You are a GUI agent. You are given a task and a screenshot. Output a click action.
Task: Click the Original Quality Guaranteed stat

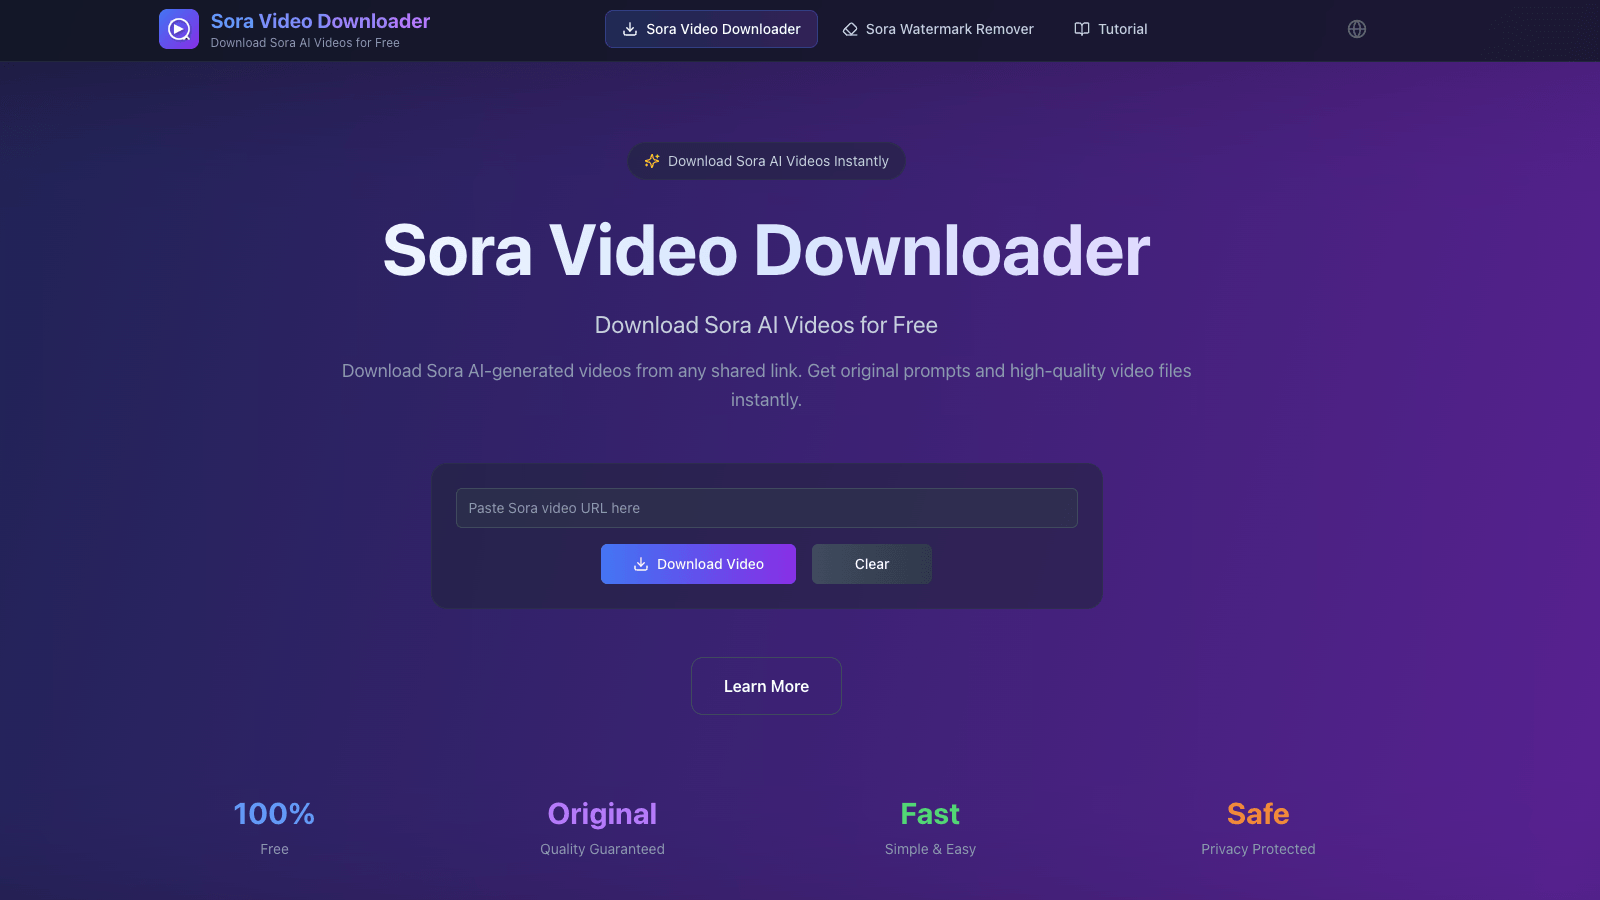click(602, 827)
